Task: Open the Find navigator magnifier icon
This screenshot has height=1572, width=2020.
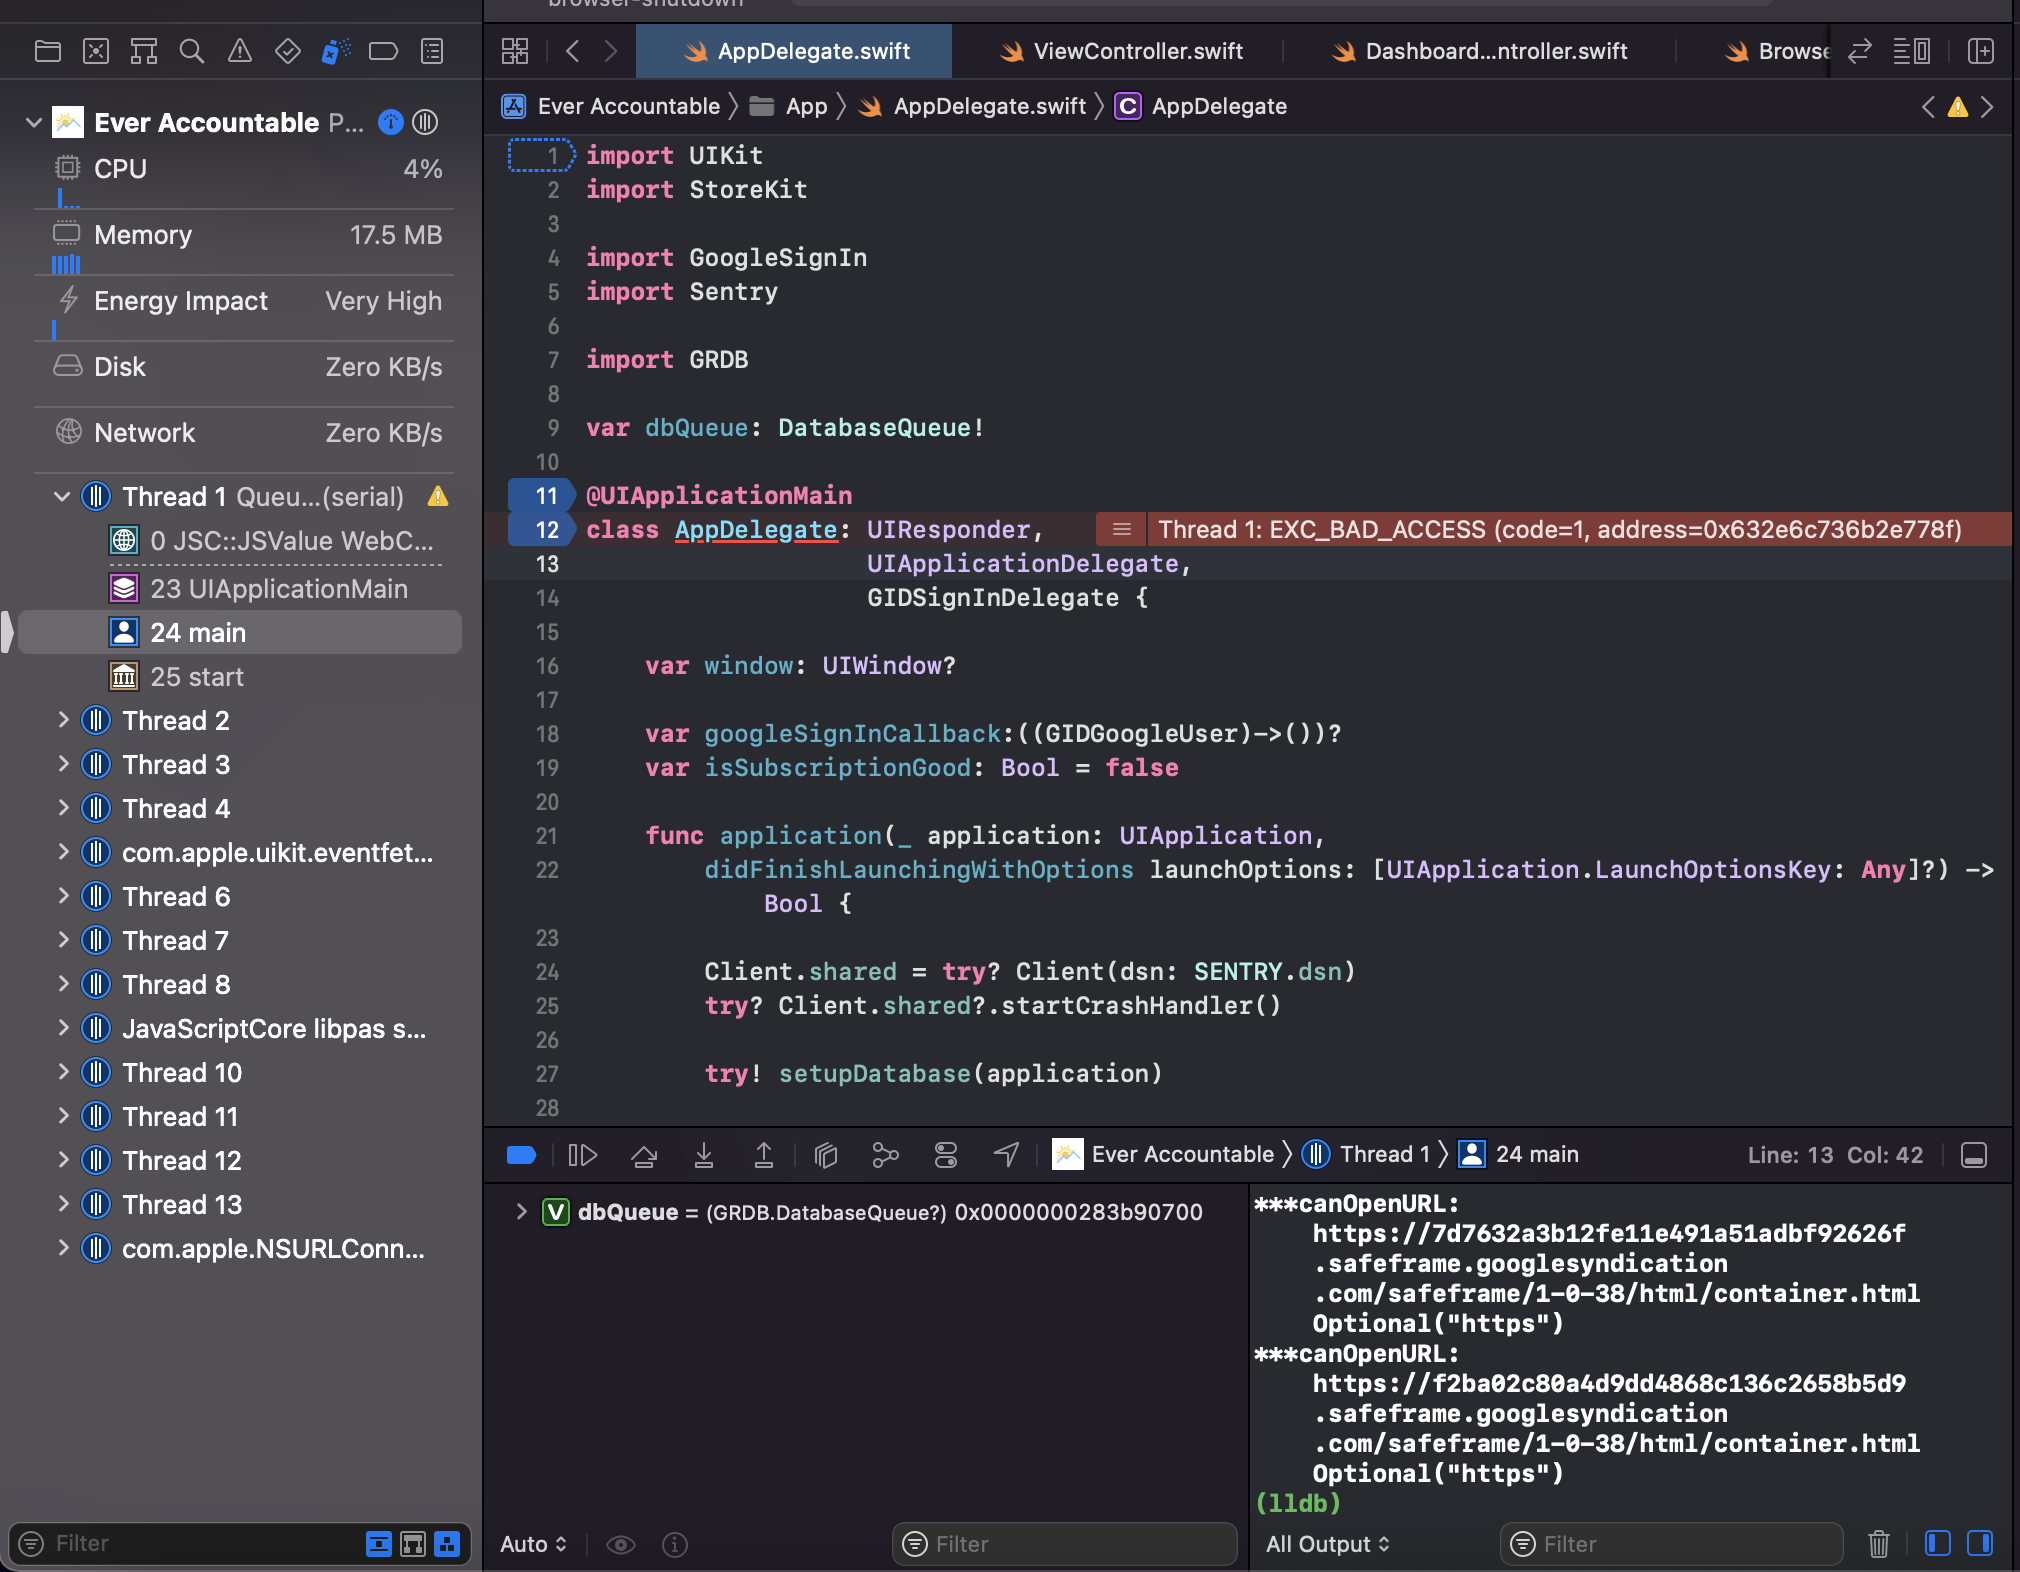Action: pyautogui.click(x=191, y=51)
